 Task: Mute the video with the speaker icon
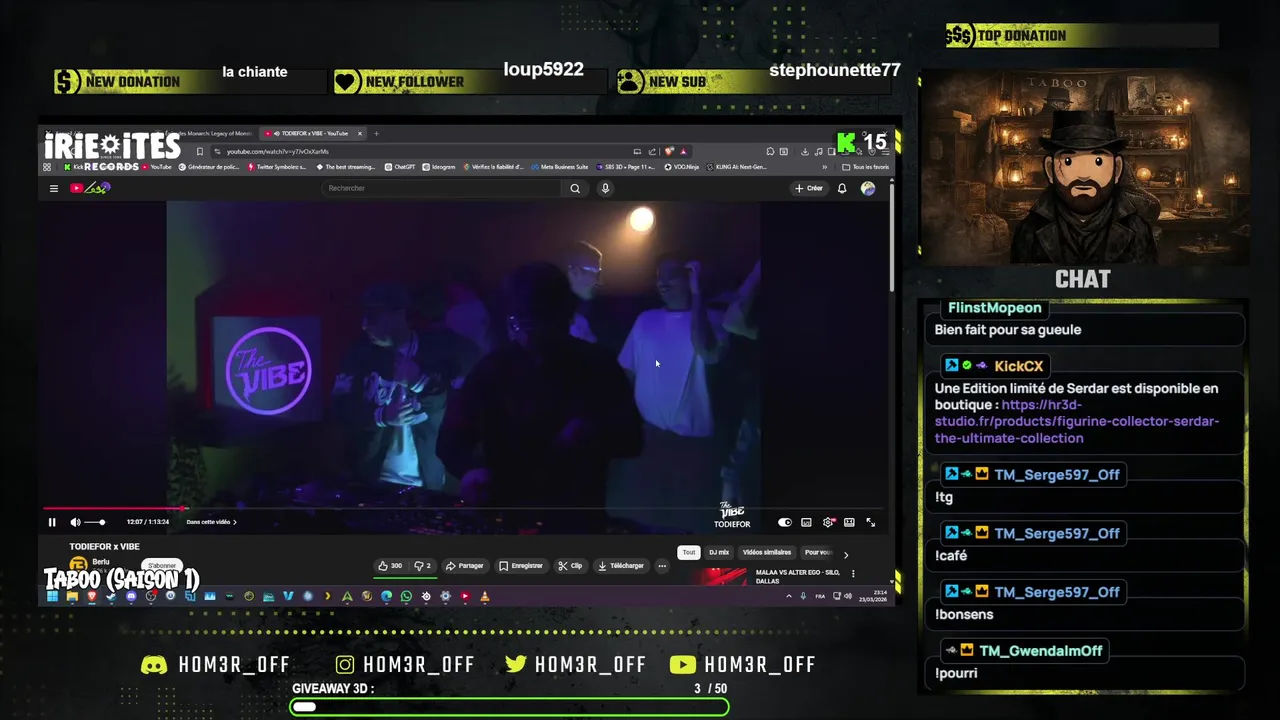coord(75,522)
